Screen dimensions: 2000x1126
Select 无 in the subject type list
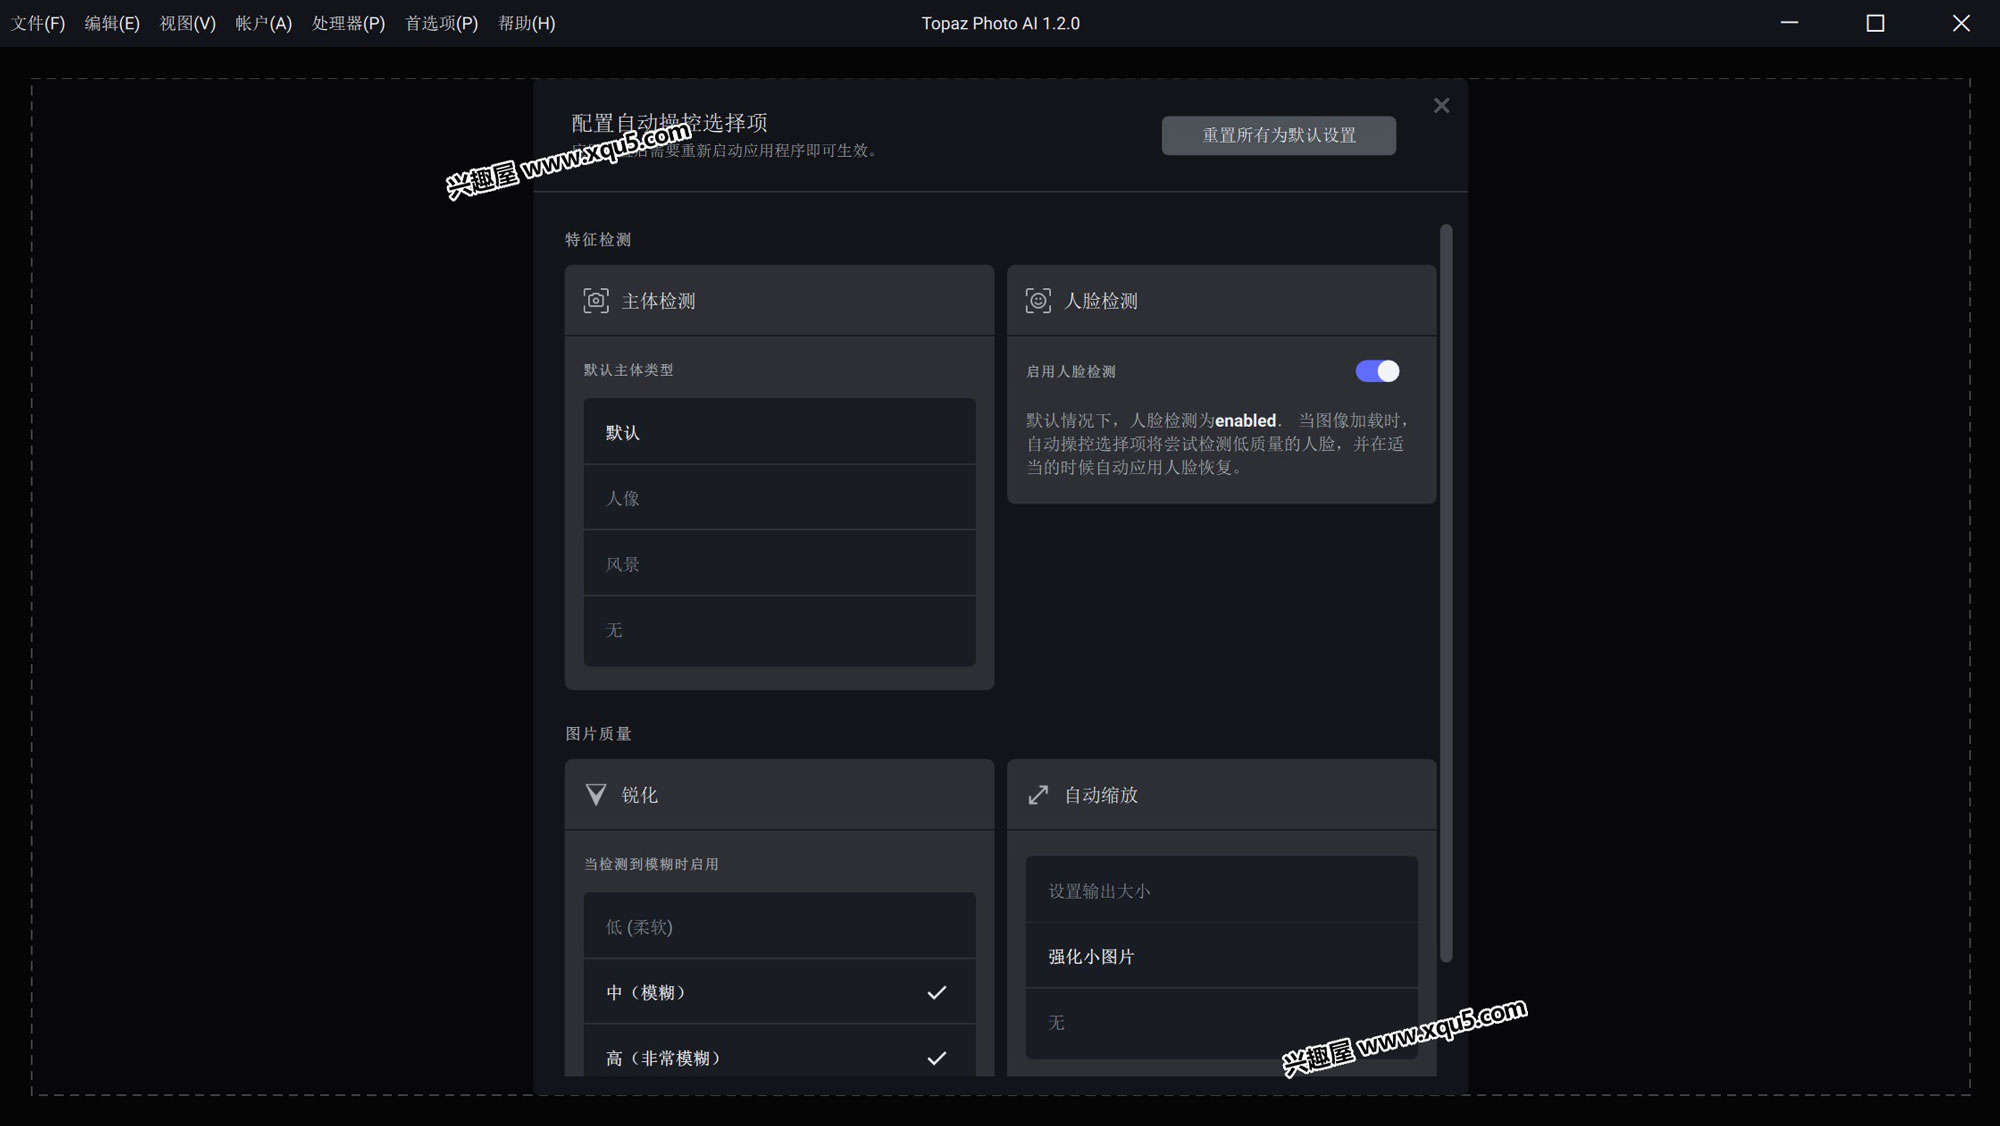[x=779, y=630]
